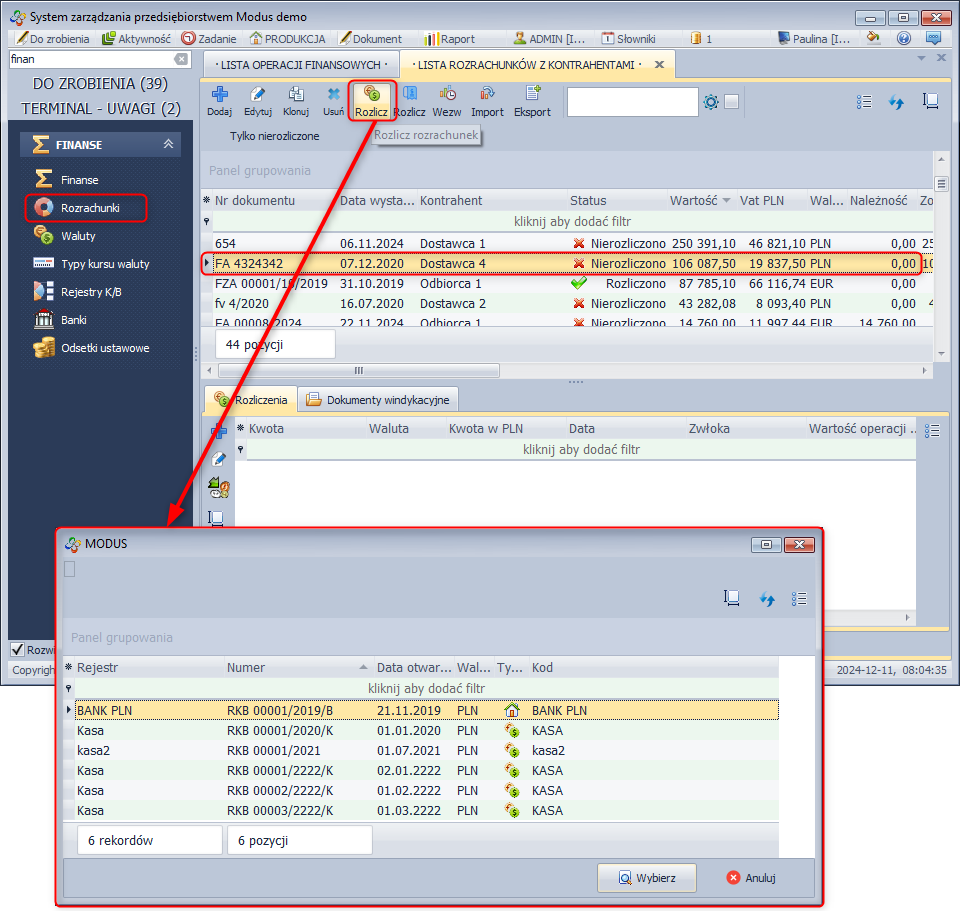Click the Dodaj (add) toolbar icon
The height and width of the screenshot is (911, 960).
(219, 95)
